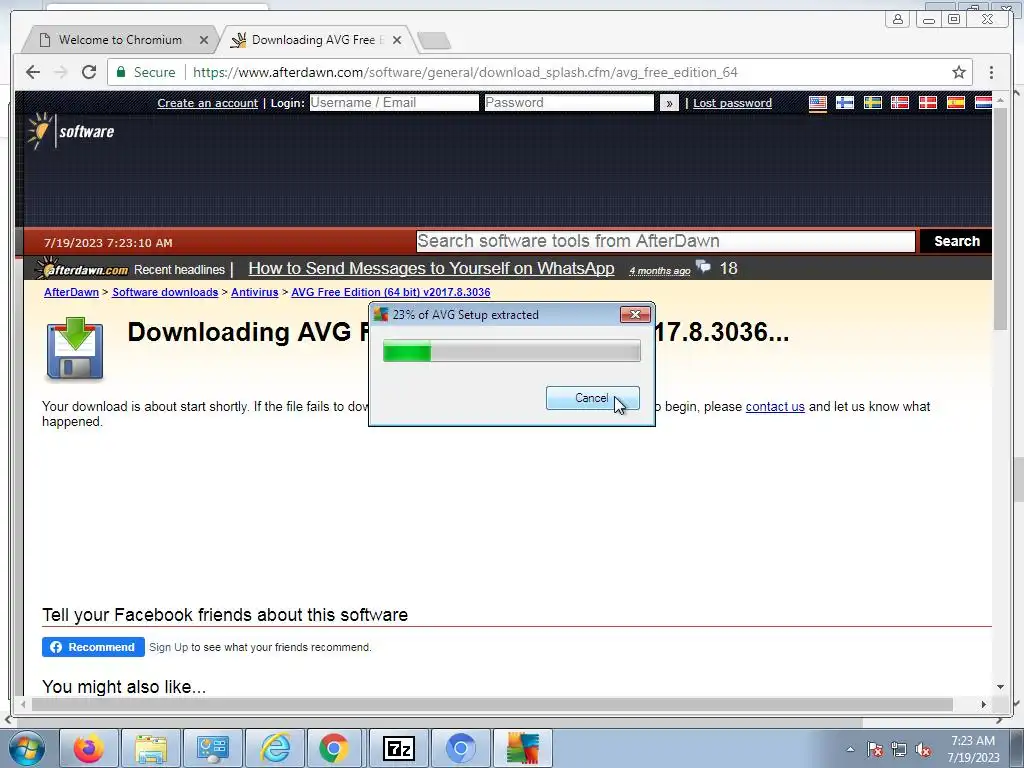The height and width of the screenshot is (768, 1024).
Task: Click the network tray icon
Action: click(899, 749)
